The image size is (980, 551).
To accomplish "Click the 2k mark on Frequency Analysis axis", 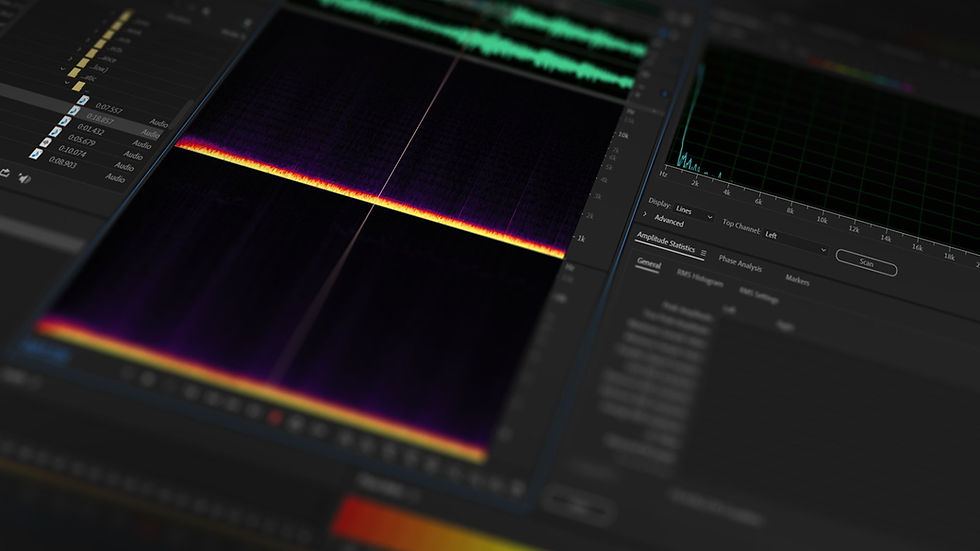I will point(695,183).
